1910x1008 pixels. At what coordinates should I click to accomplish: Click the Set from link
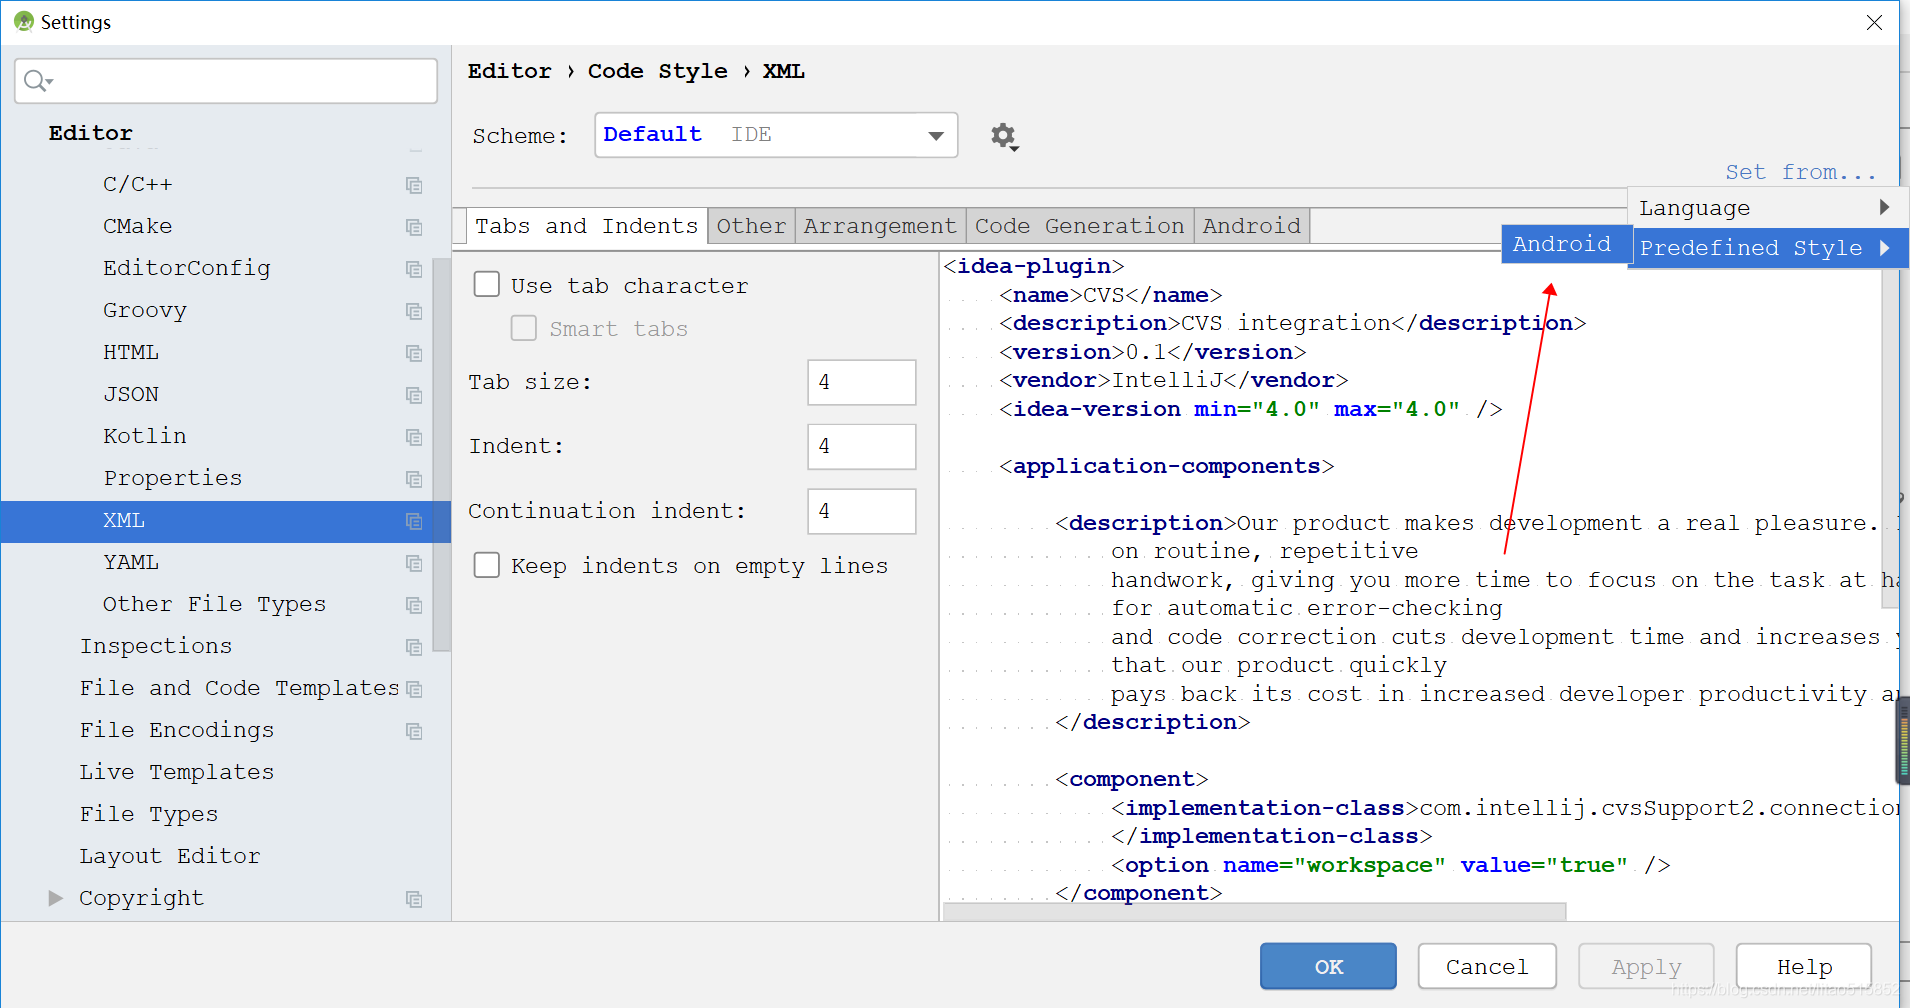coord(1801,171)
